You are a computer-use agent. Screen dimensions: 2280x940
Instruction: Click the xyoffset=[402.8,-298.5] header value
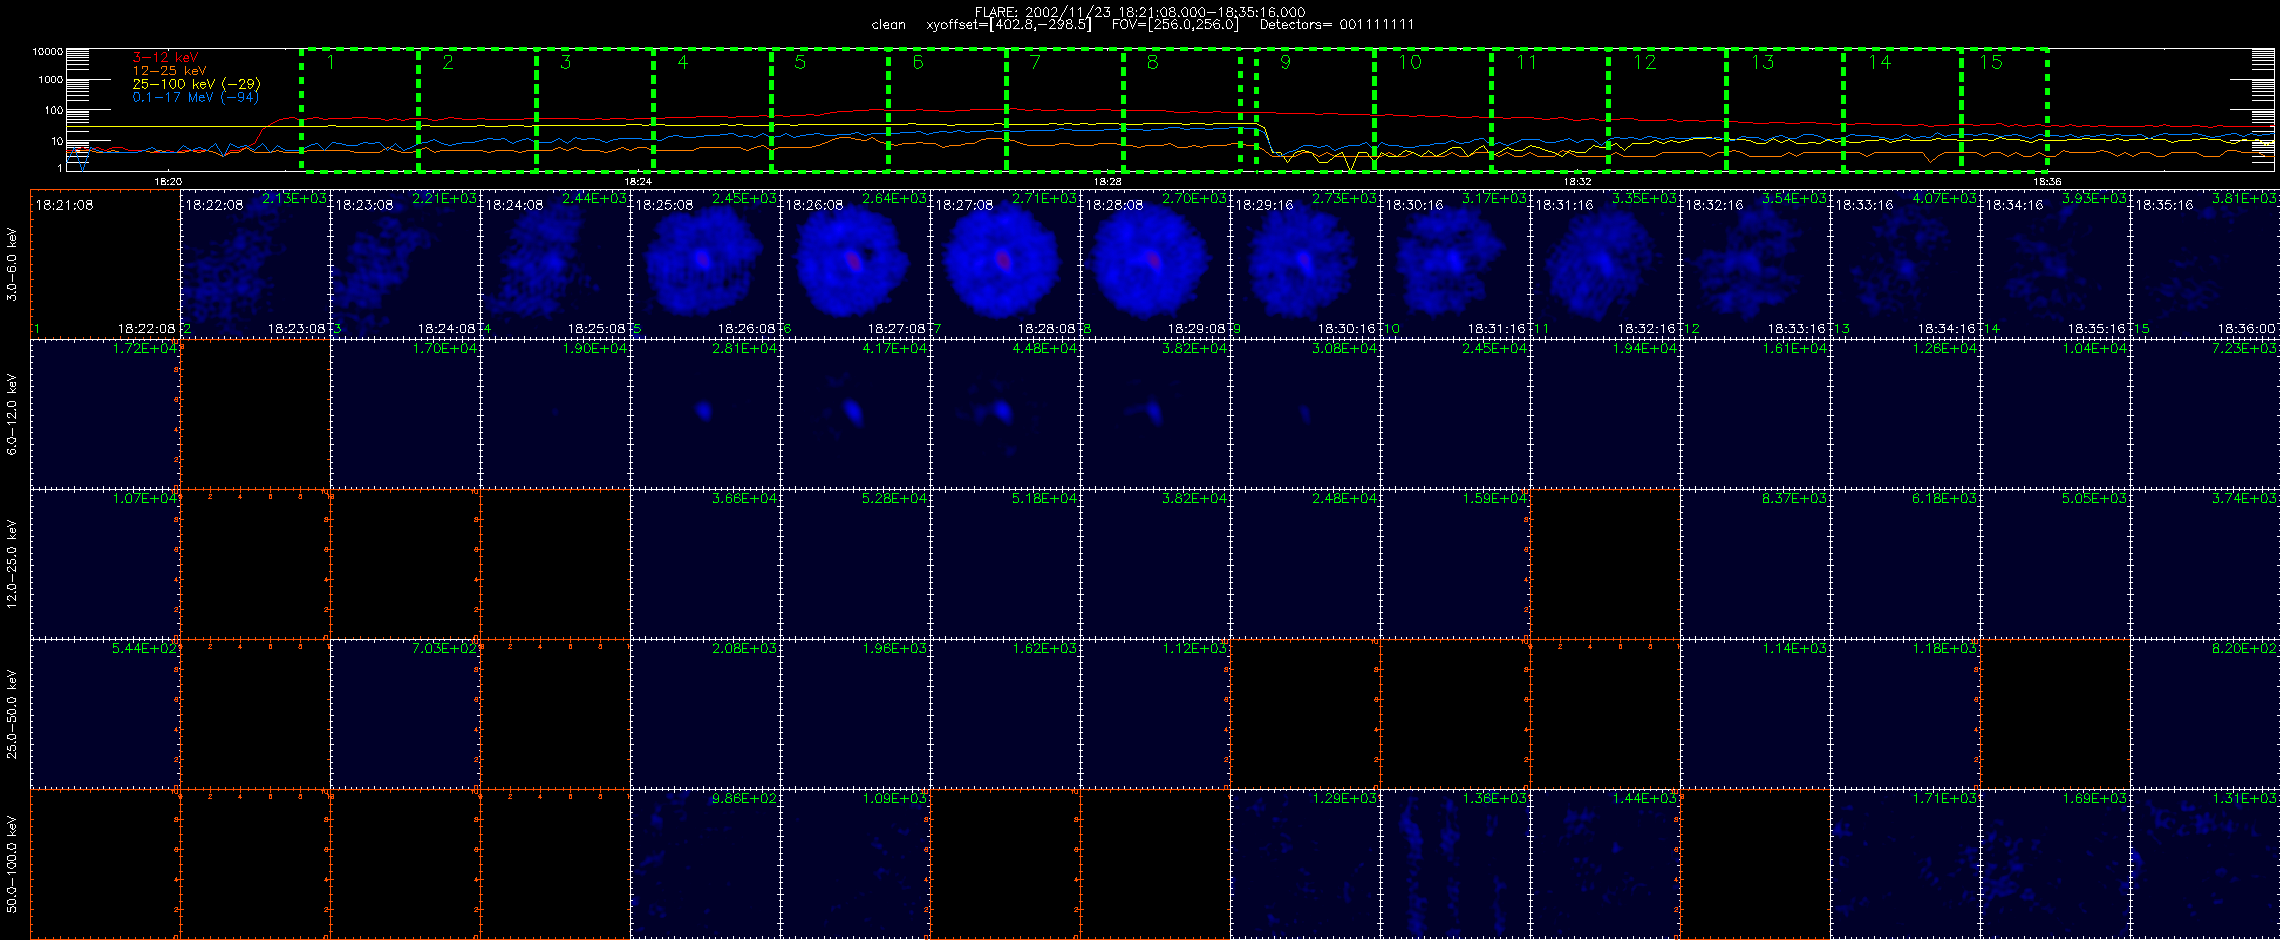1008,24
